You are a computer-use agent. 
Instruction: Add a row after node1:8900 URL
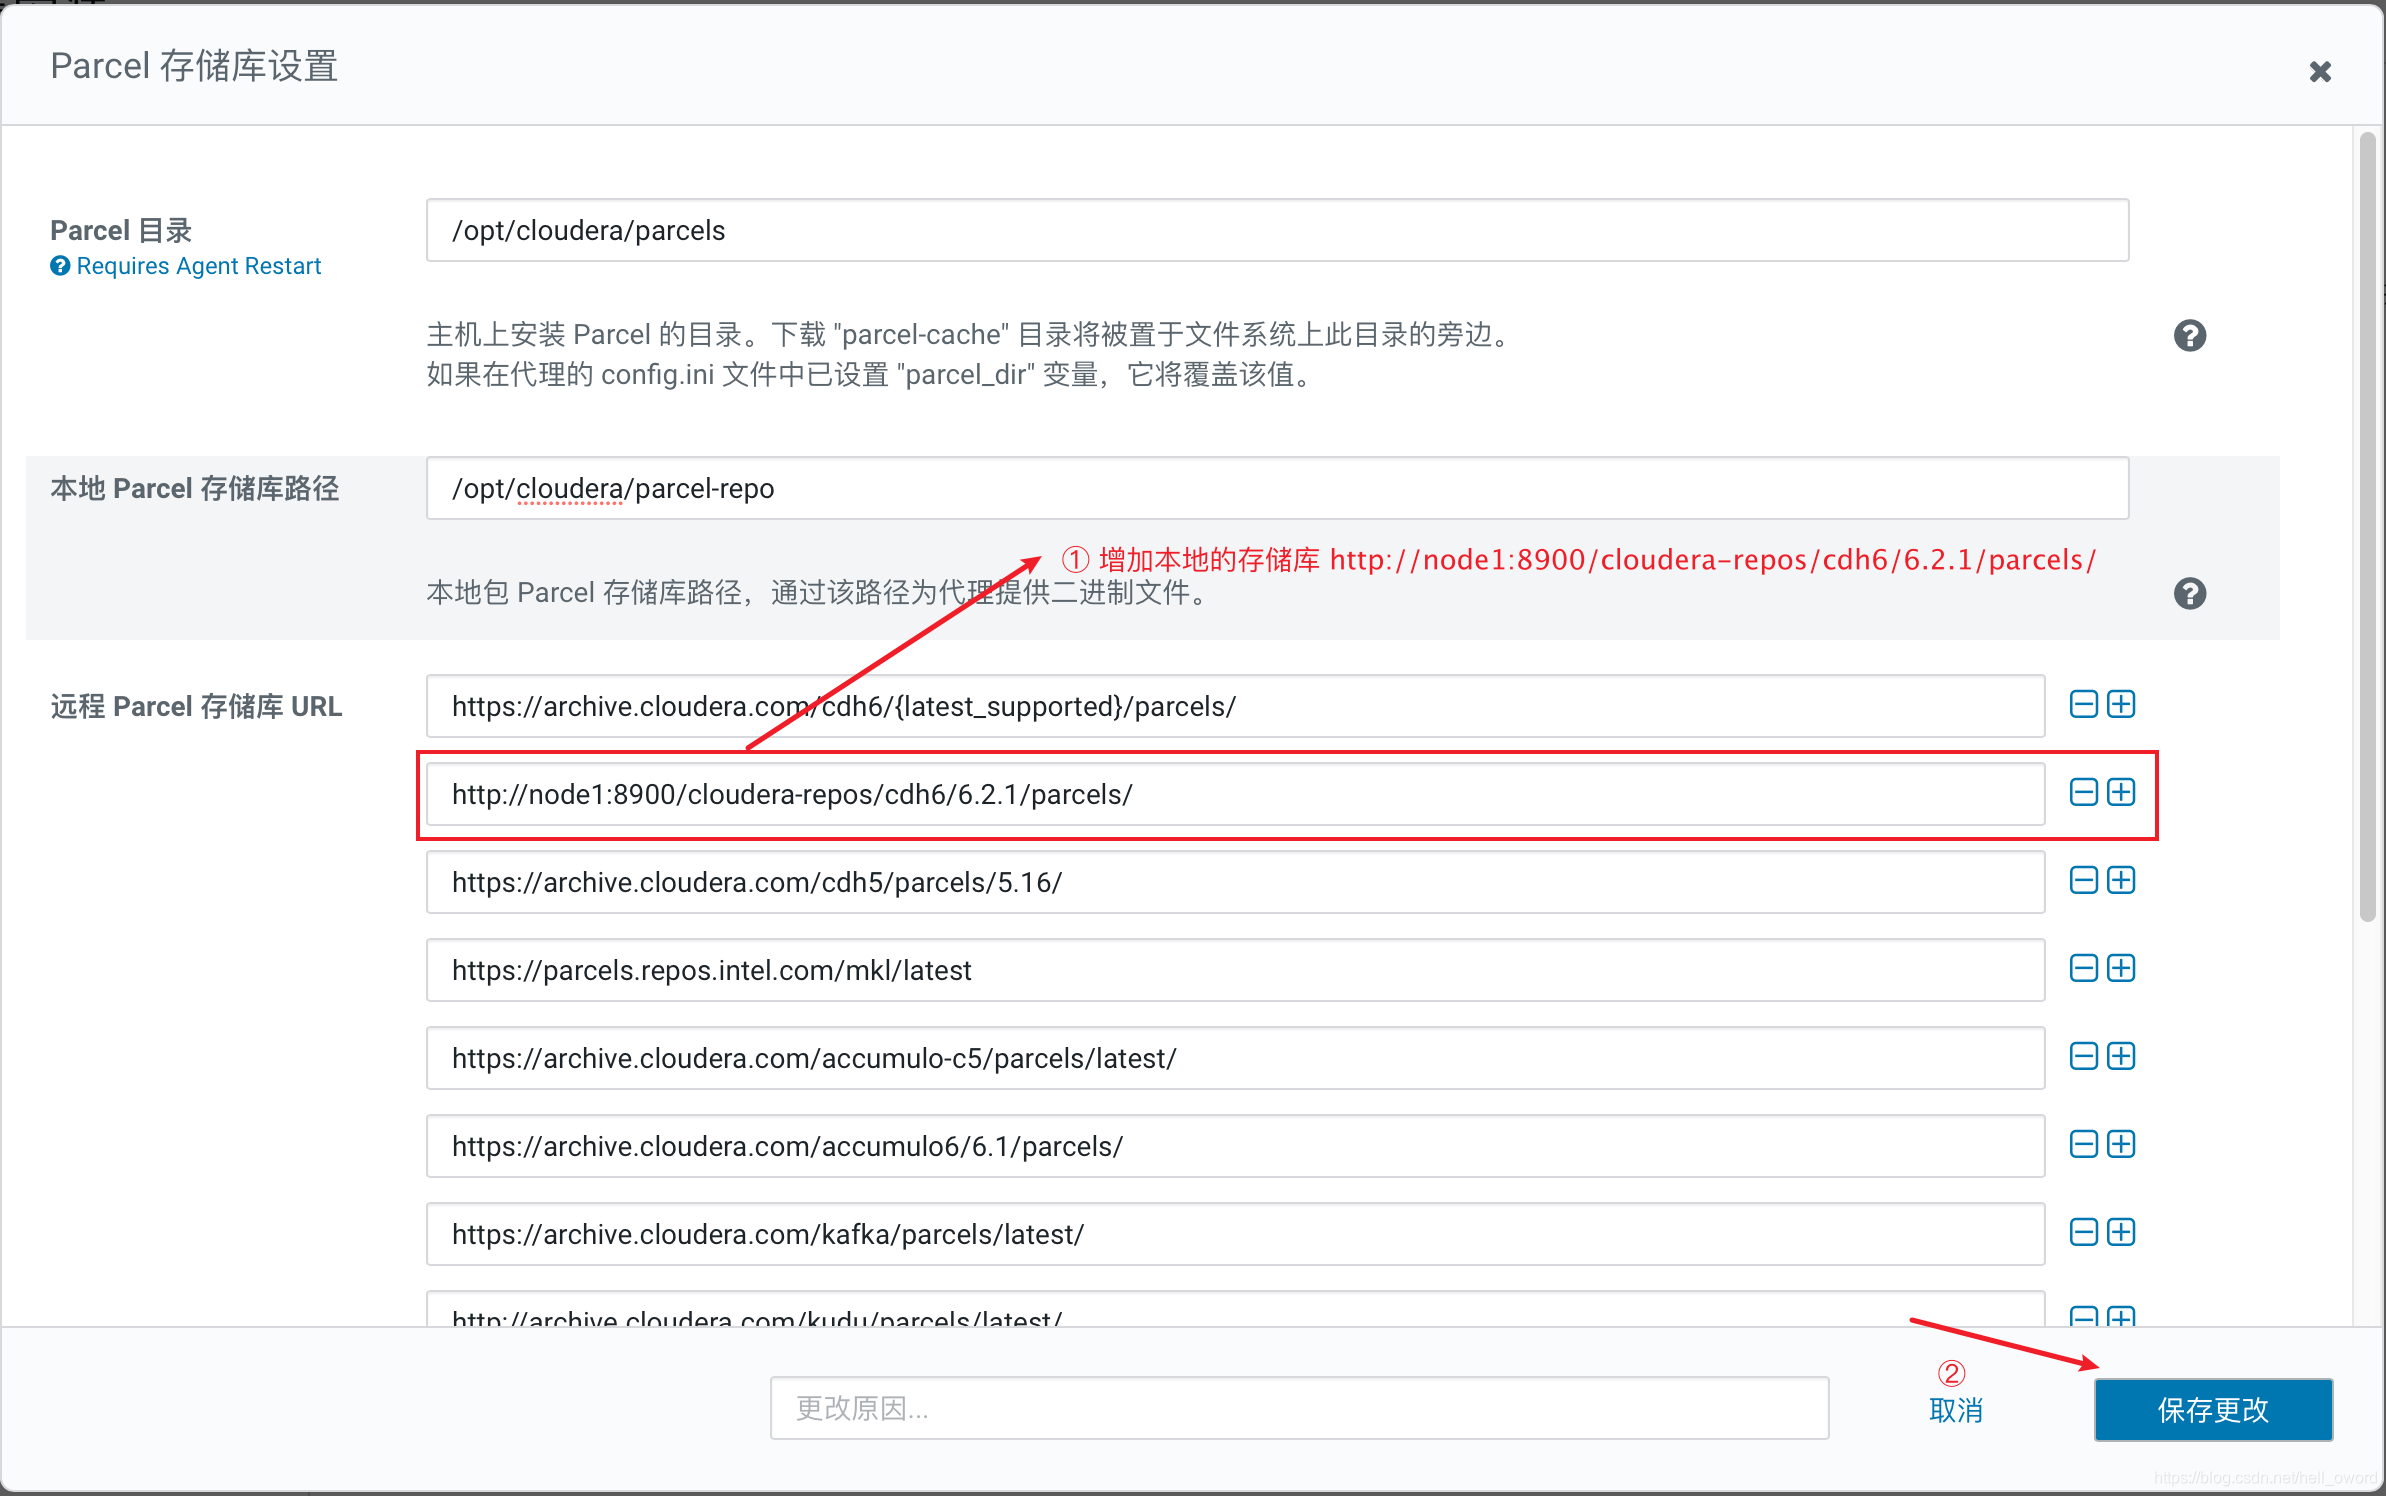[x=2121, y=792]
